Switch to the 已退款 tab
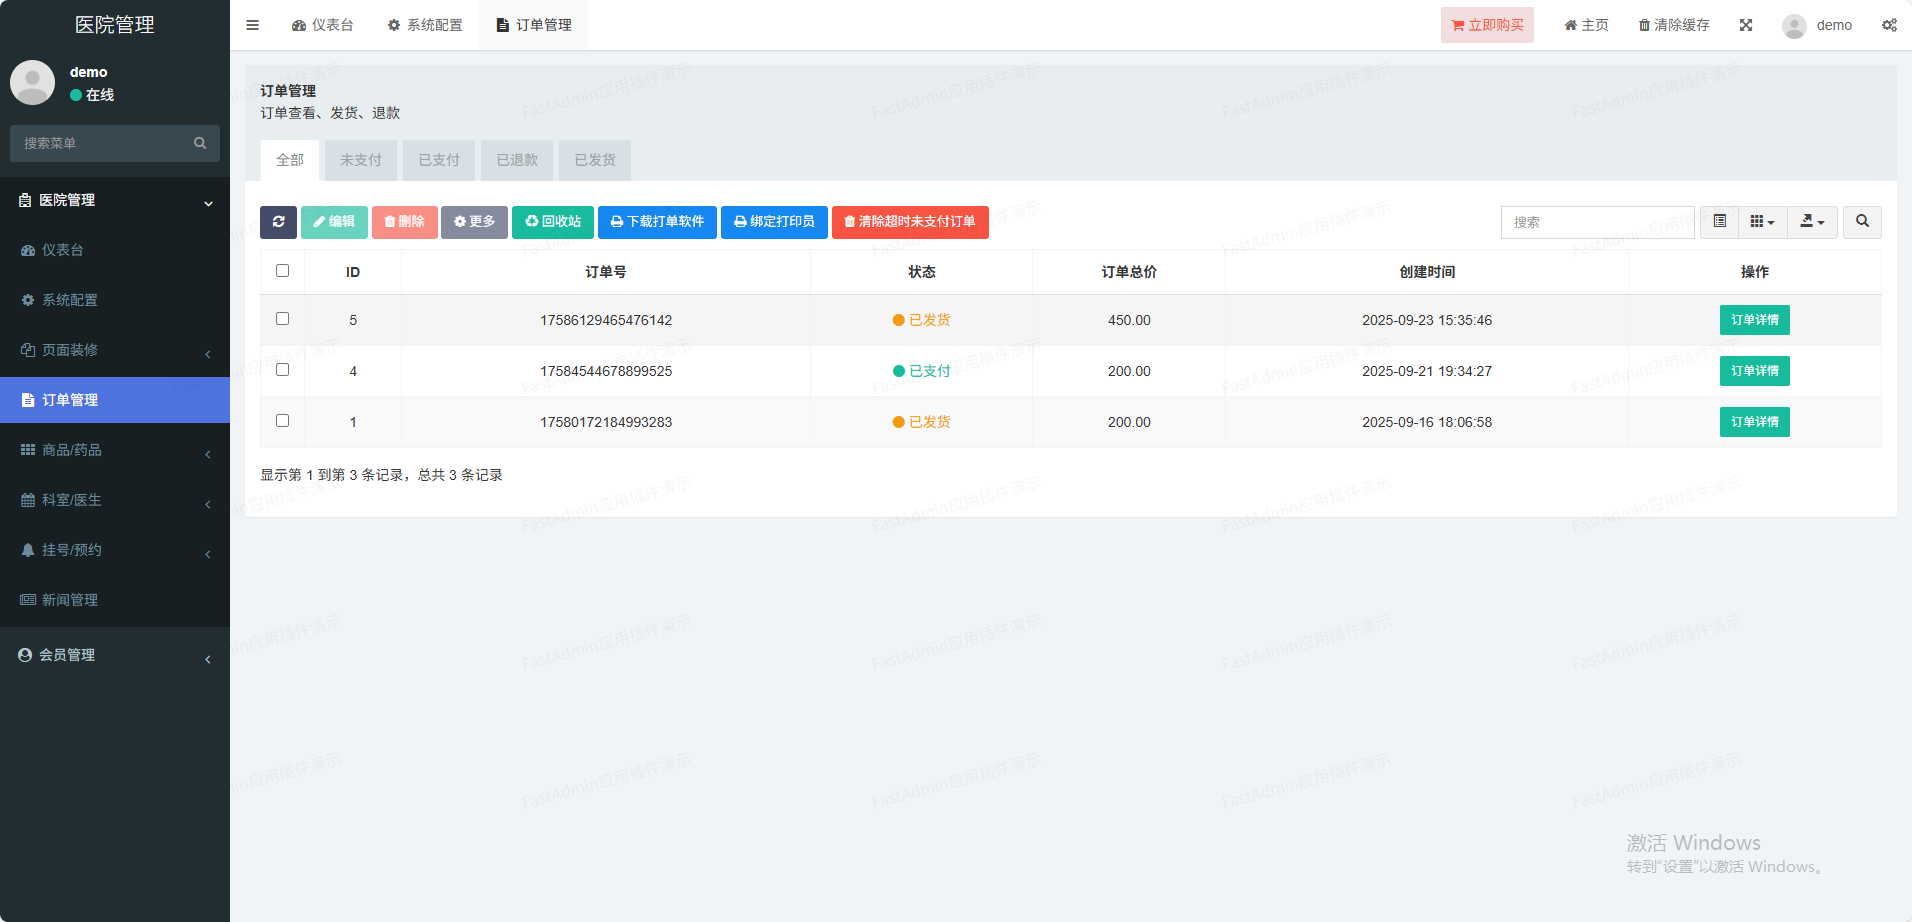The image size is (1912, 922). [517, 160]
